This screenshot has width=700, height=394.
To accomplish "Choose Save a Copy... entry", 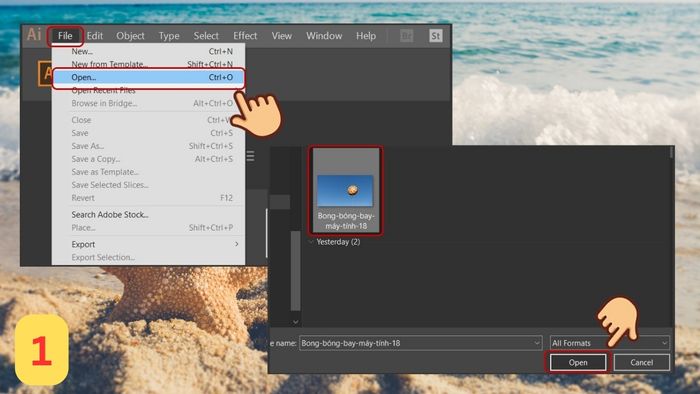I will click(x=149, y=159).
